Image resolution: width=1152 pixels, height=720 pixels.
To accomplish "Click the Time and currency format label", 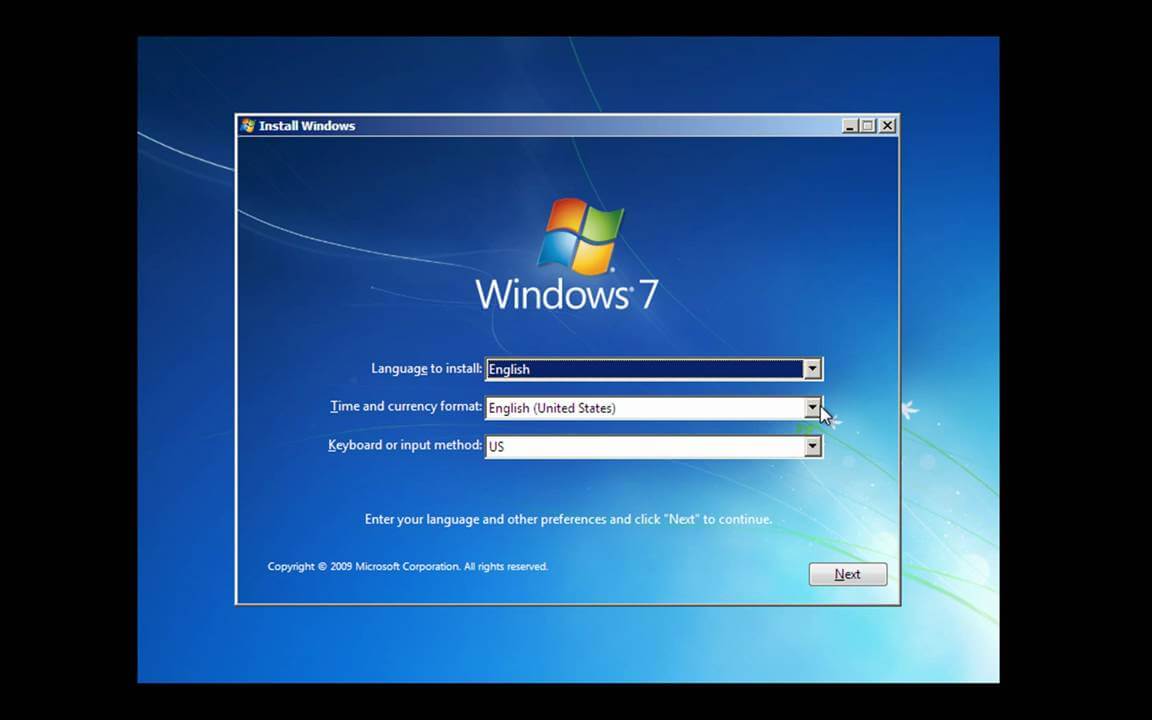I will click(x=405, y=406).
